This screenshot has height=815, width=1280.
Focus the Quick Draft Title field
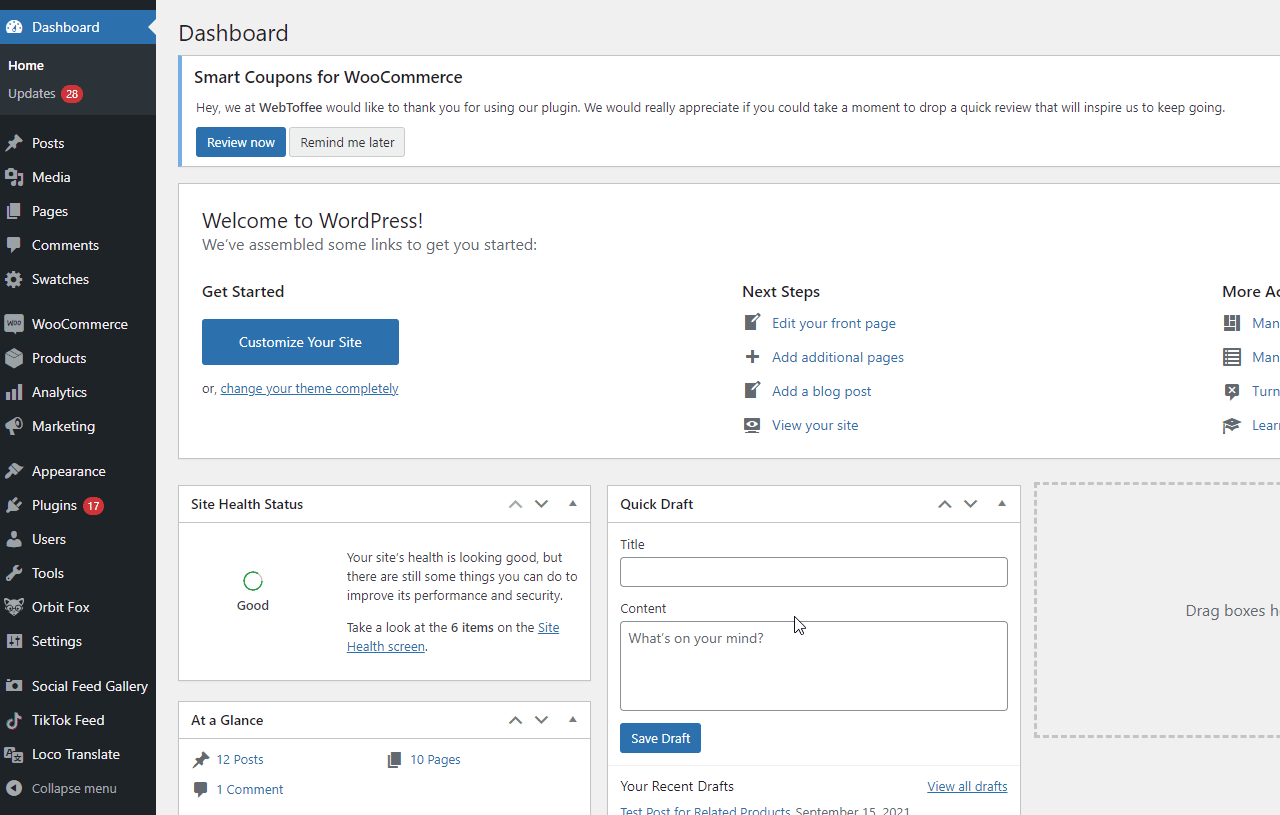[814, 572]
